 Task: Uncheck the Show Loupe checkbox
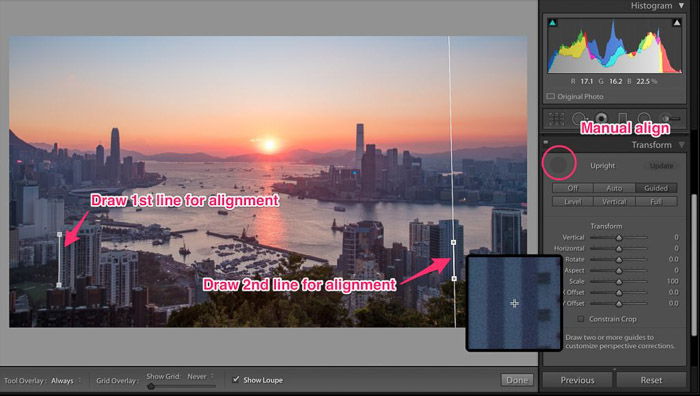pos(236,379)
